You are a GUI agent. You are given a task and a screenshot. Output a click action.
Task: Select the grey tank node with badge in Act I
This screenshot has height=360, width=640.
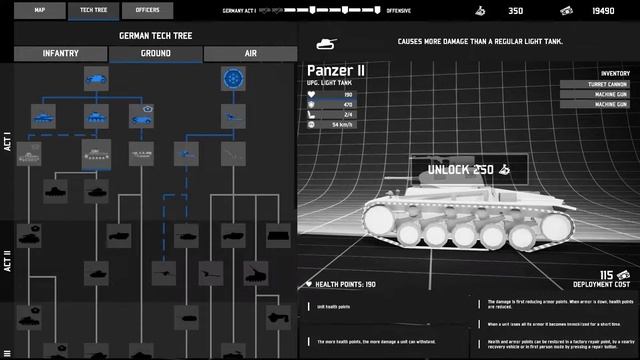(x=29, y=154)
